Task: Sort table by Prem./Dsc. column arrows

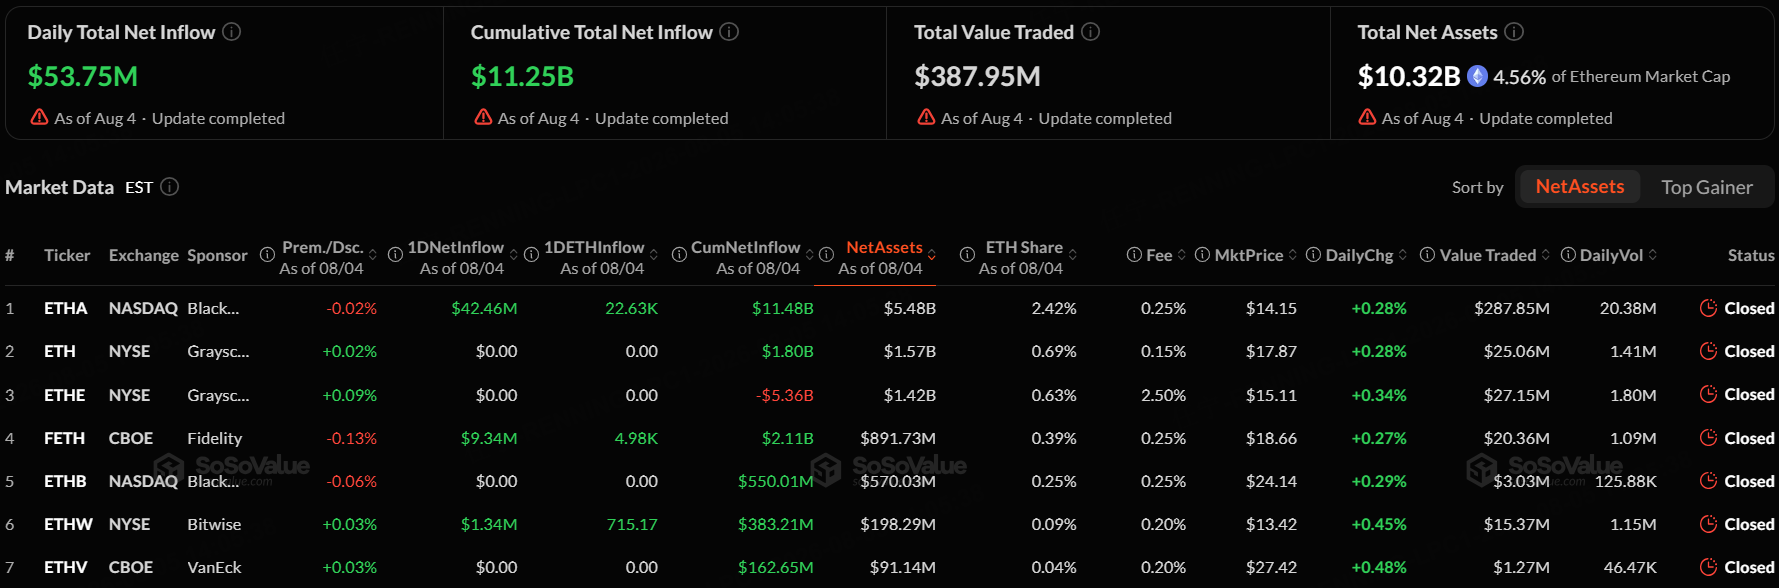Action: tap(373, 255)
